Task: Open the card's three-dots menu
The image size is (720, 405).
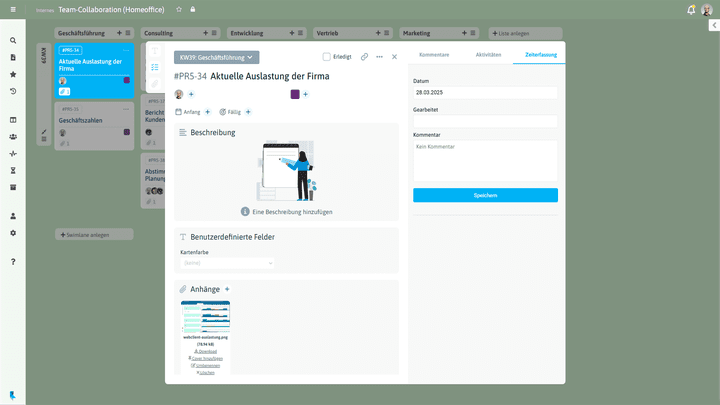Action: pos(379,57)
